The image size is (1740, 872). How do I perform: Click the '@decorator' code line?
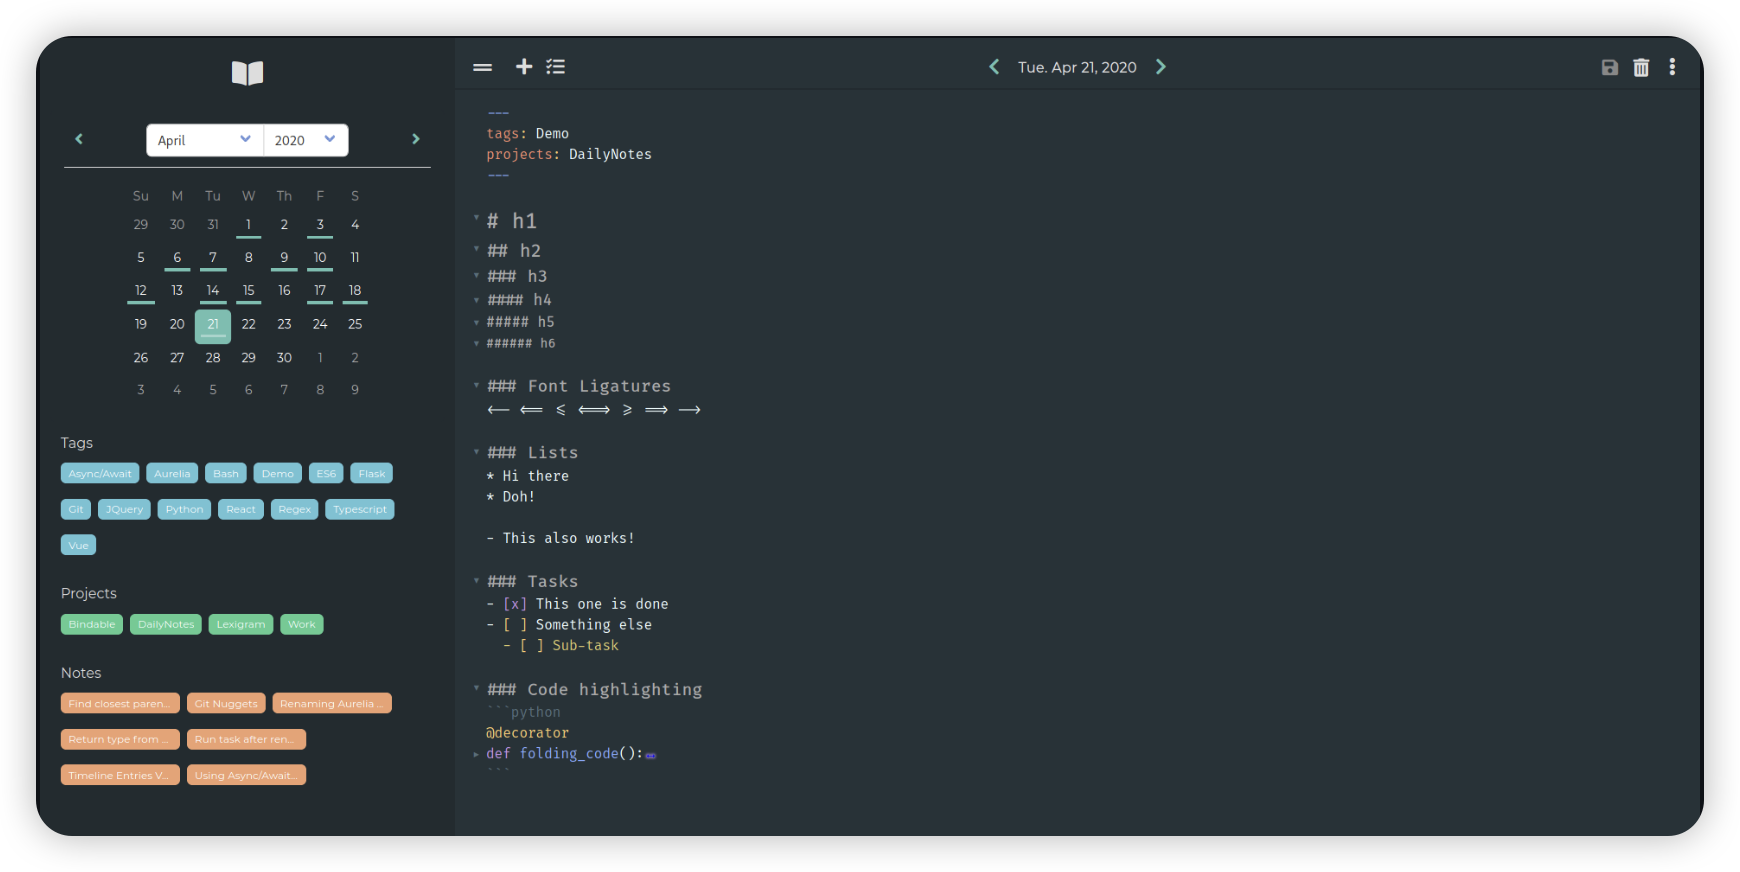[x=528, y=733]
